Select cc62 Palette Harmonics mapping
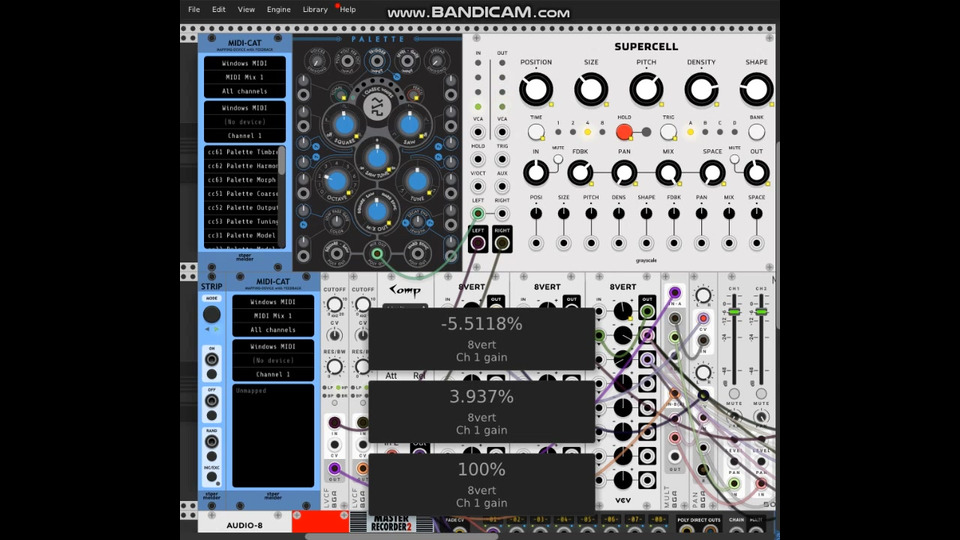This screenshot has width=960, height=540. pos(242,166)
